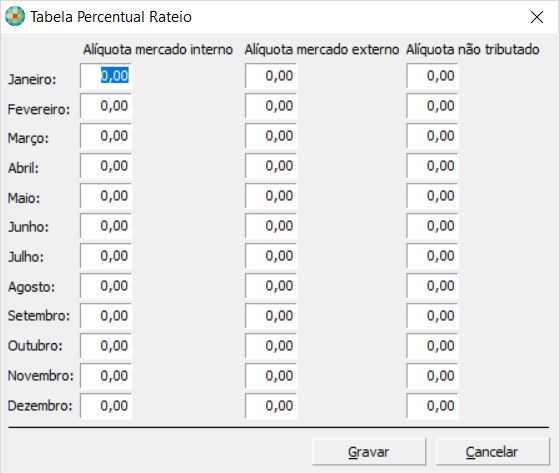This screenshot has width=559, height=473.
Task: Click Junho mercado interno field
Action: tap(106, 226)
